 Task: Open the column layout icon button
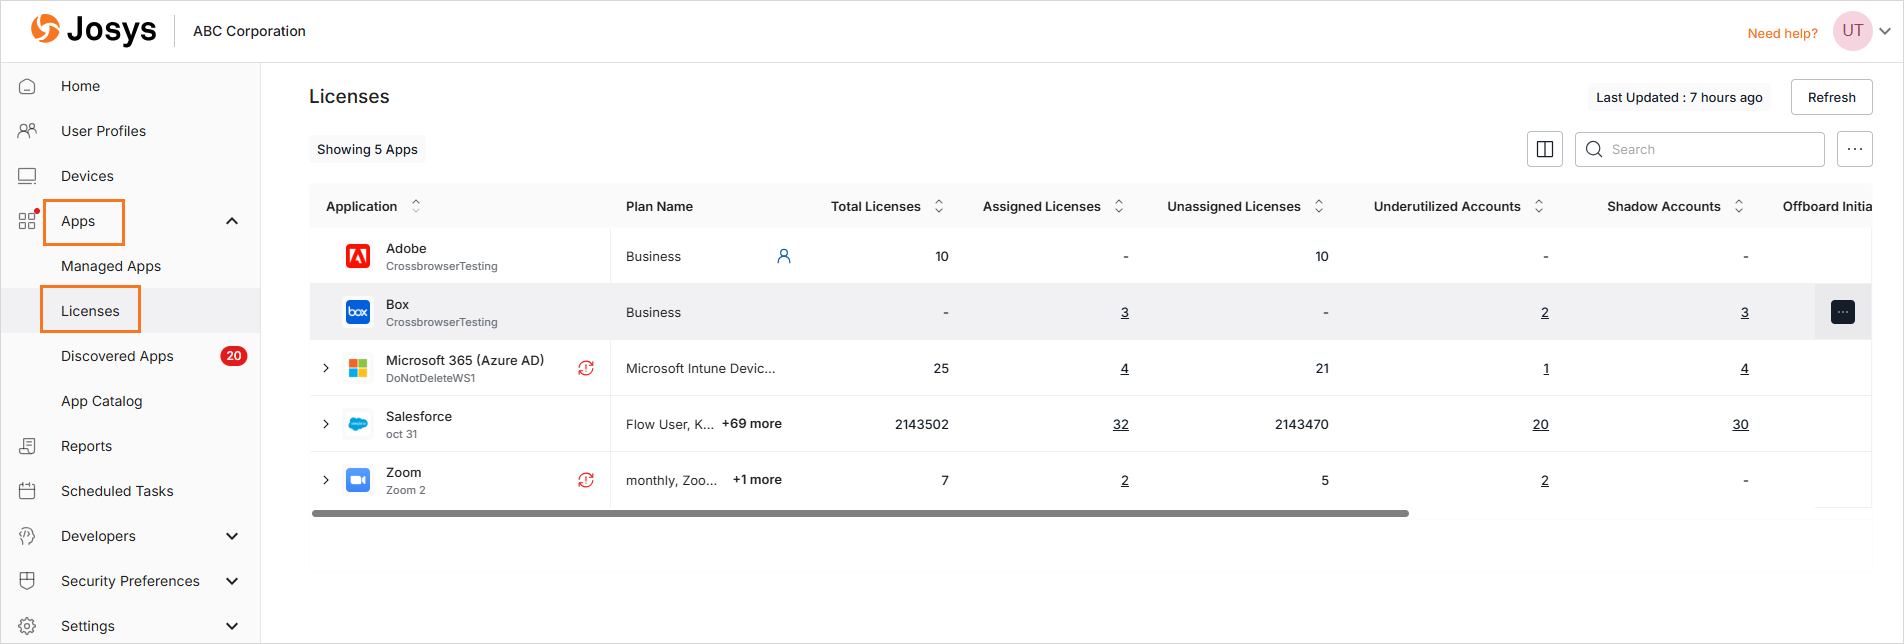[1545, 149]
